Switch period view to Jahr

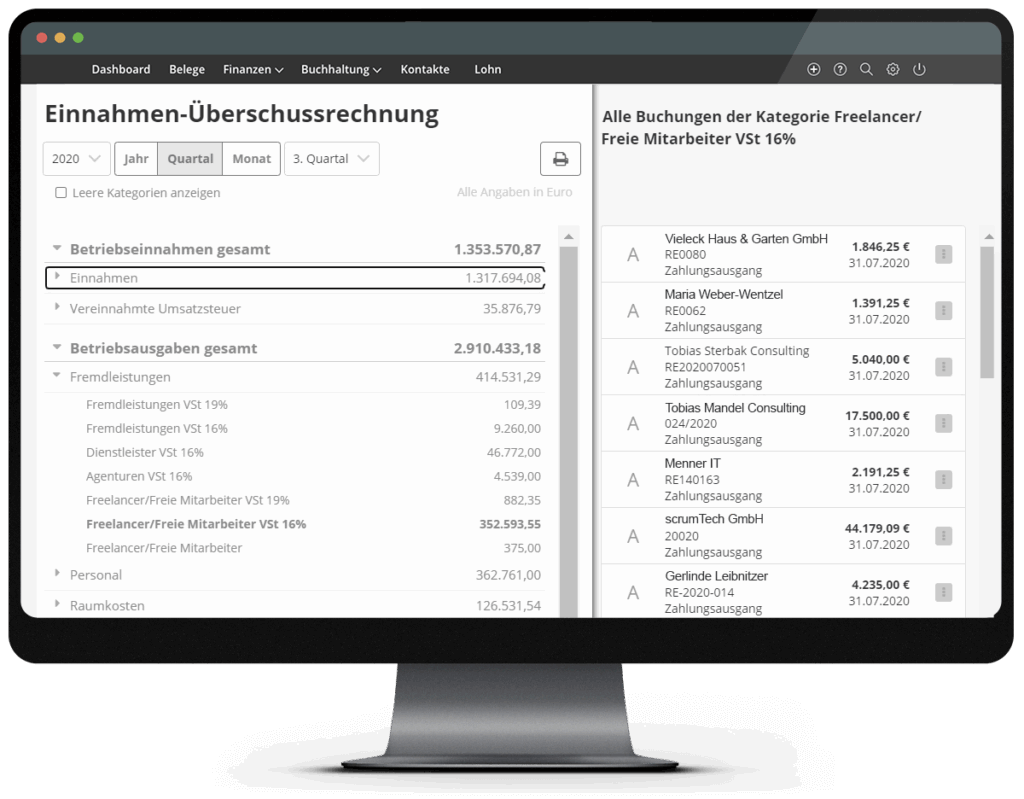136,159
